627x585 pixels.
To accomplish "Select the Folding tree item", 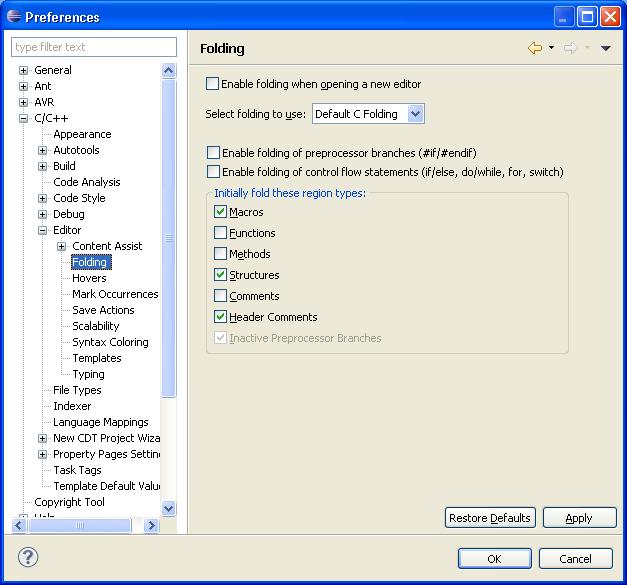I will [x=91, y=262].
